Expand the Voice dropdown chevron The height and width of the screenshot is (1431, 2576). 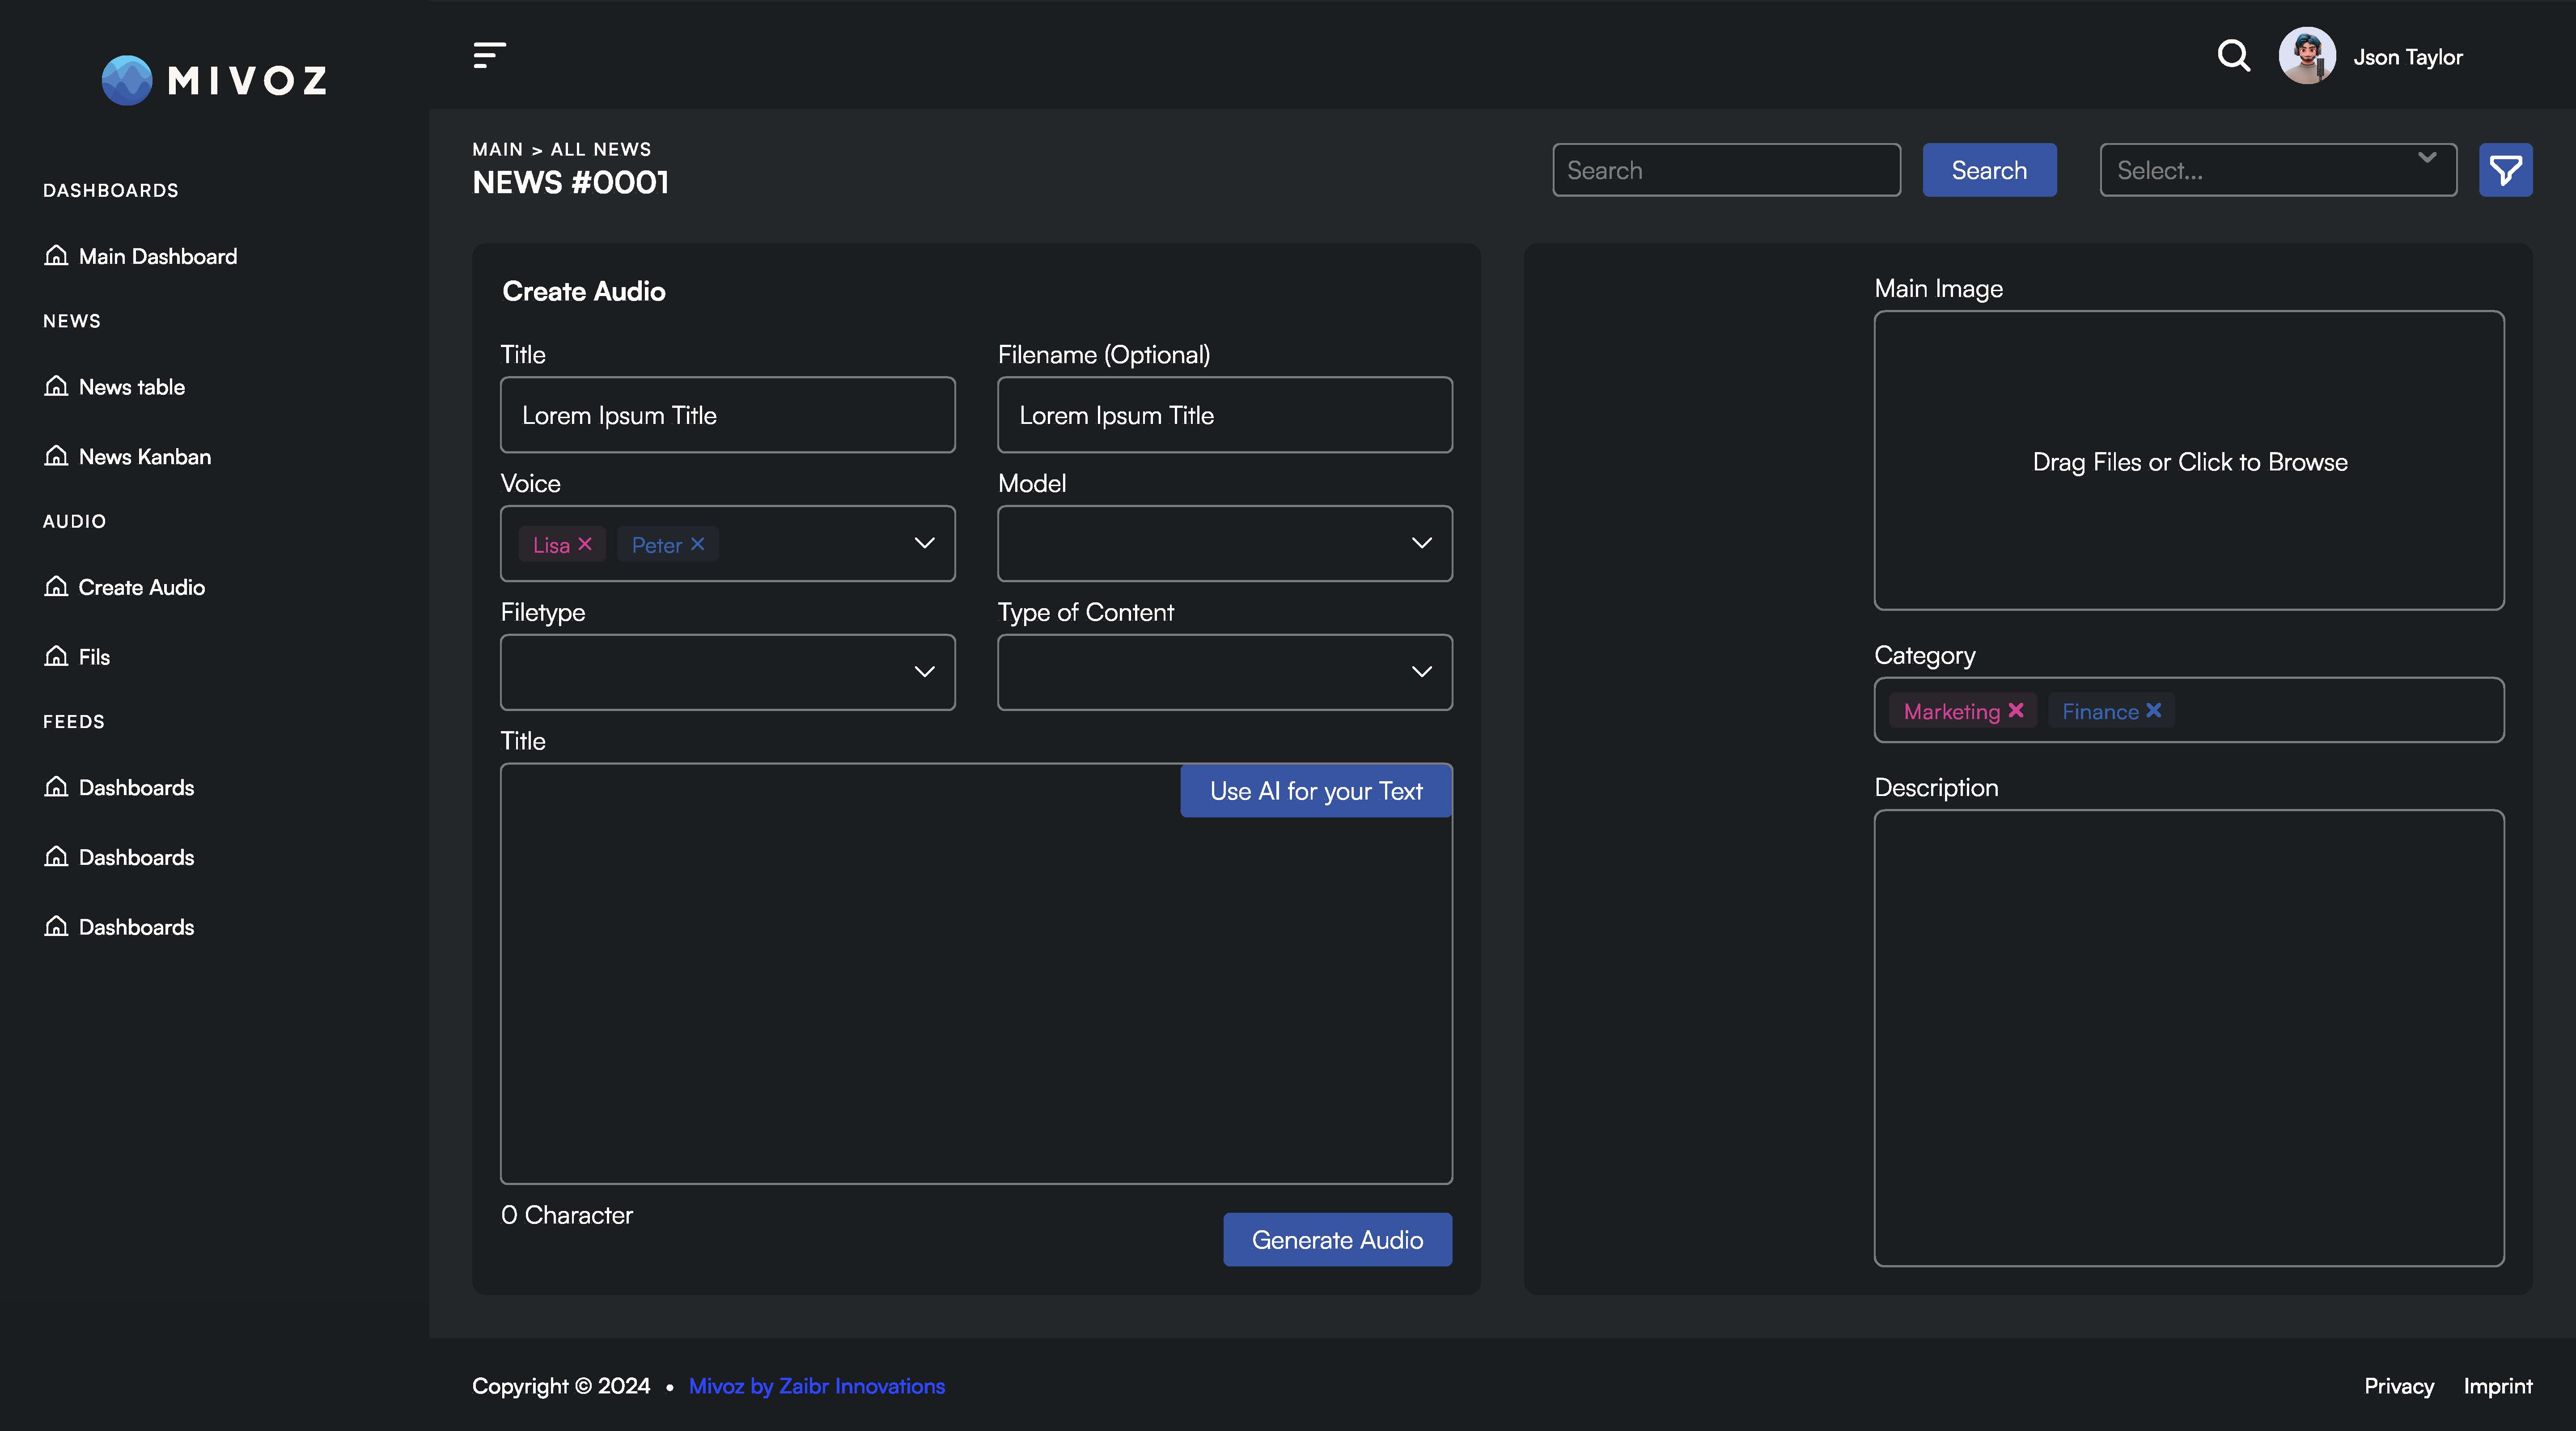tap(924, 543)
